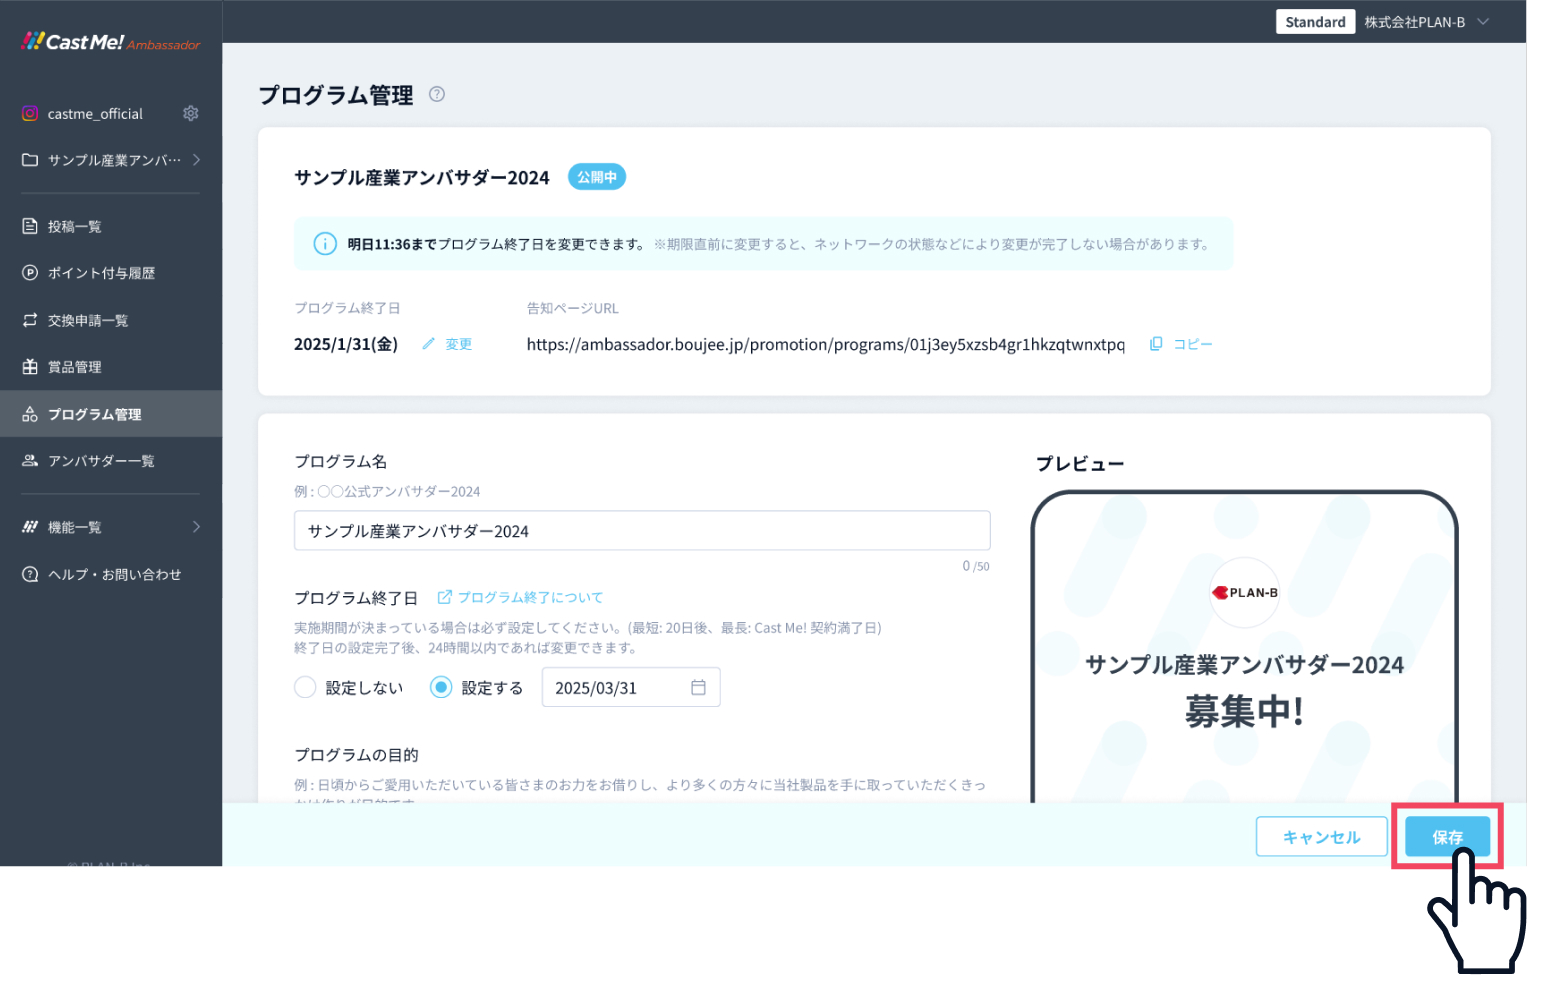Open 賞品管理 in the sidebar
Image resolution: width=1549 pixels, height=996 pixels.
[75, 367]
